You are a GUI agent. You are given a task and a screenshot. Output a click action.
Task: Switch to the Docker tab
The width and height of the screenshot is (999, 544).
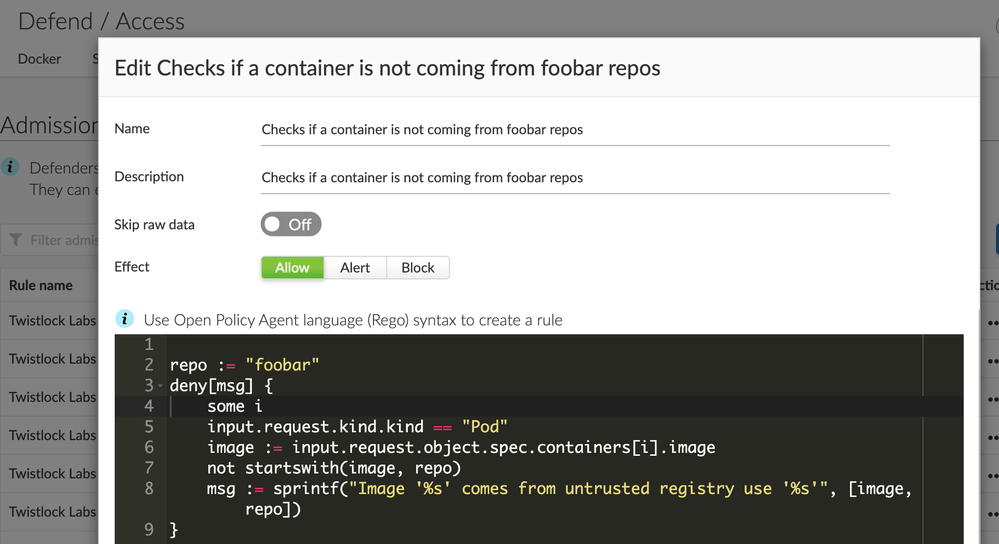(x=40, y=59)
